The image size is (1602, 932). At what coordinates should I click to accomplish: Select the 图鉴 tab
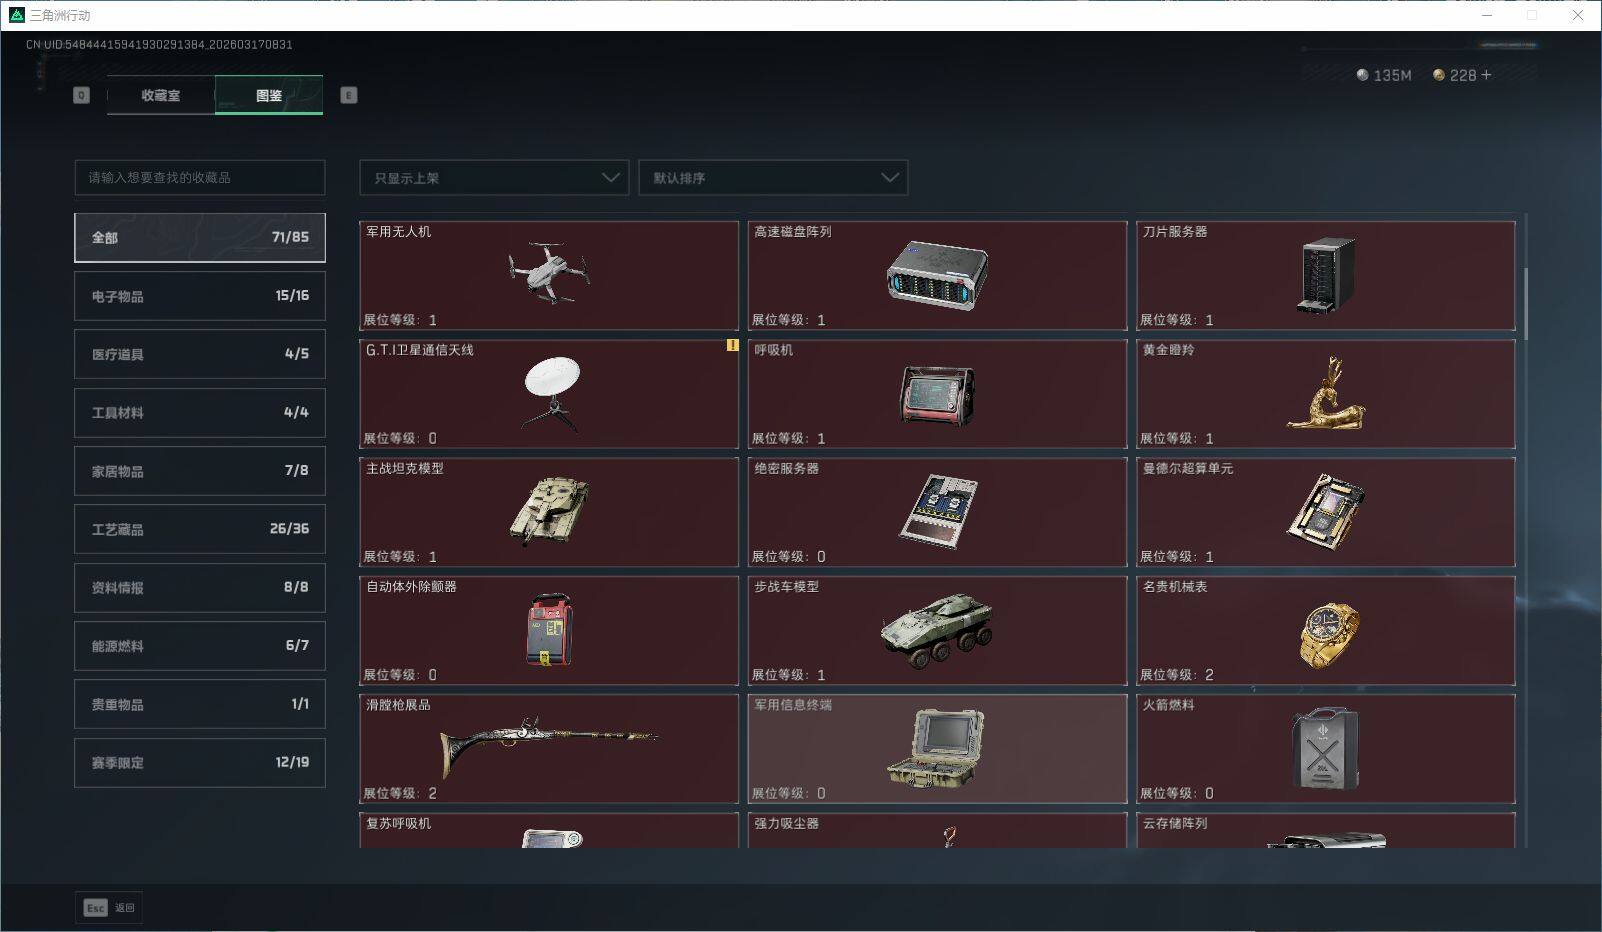point(268,95)
